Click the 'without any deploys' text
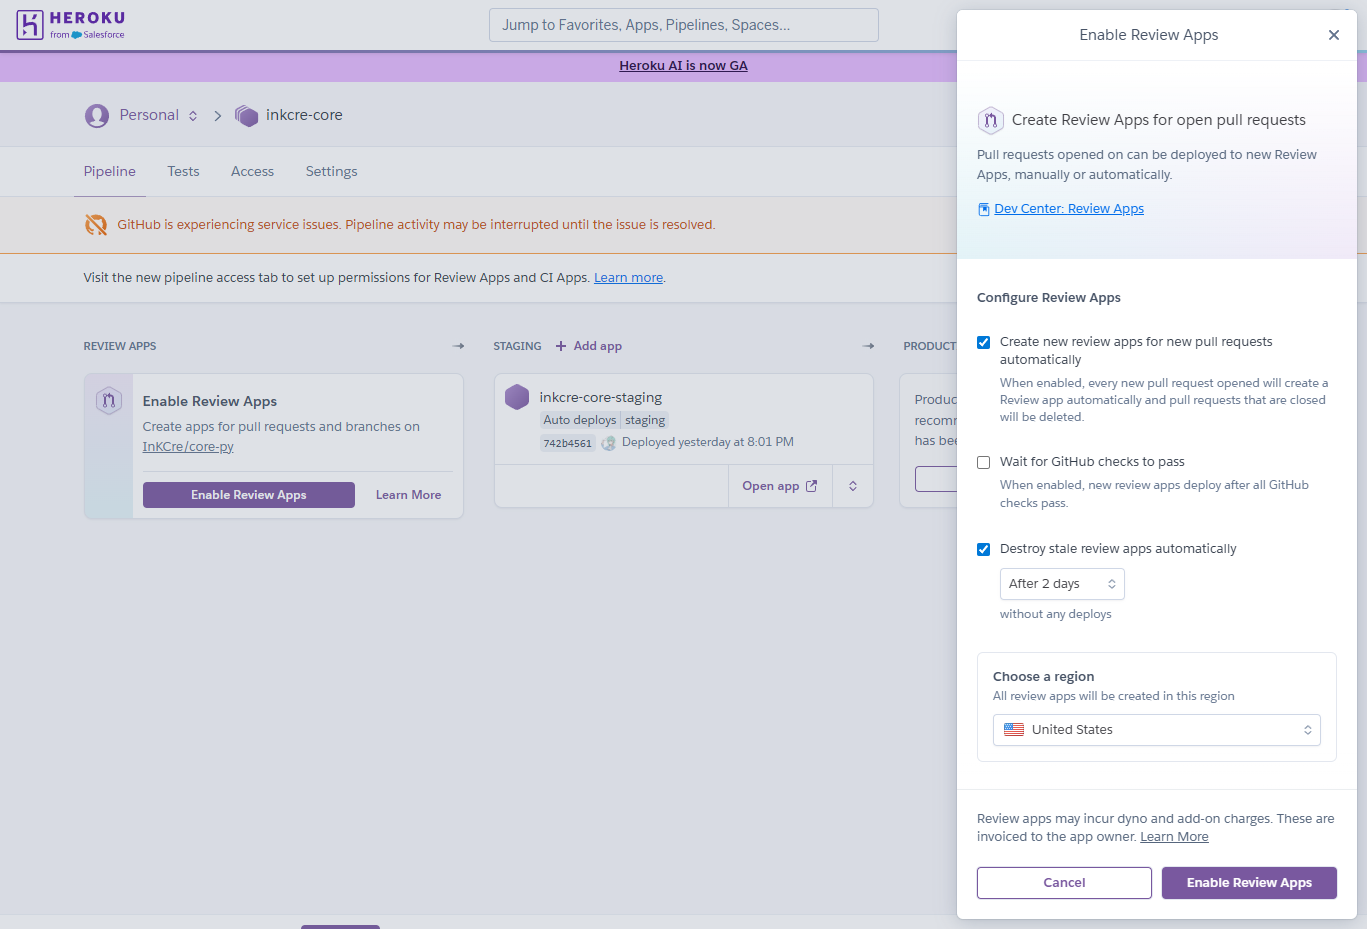The height and width of the screenshot is (929, 1367). 1056,614
